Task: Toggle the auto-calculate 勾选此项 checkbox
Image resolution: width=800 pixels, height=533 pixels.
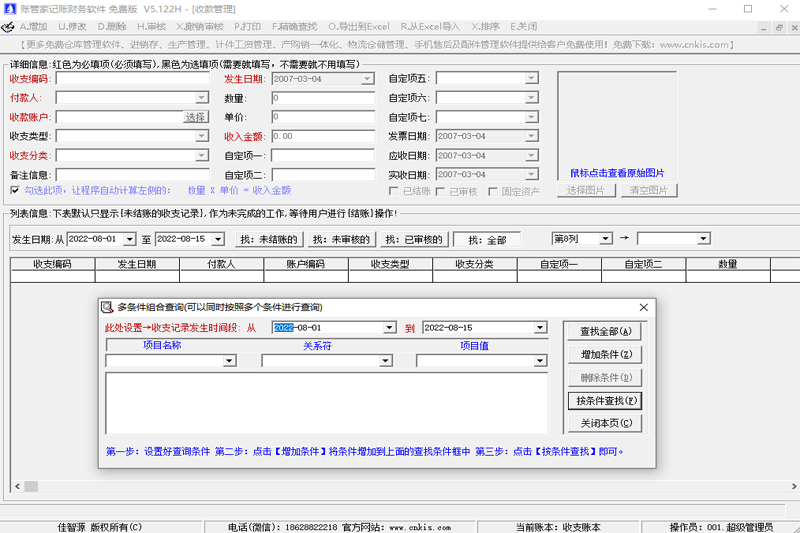Action: [15, 190]
